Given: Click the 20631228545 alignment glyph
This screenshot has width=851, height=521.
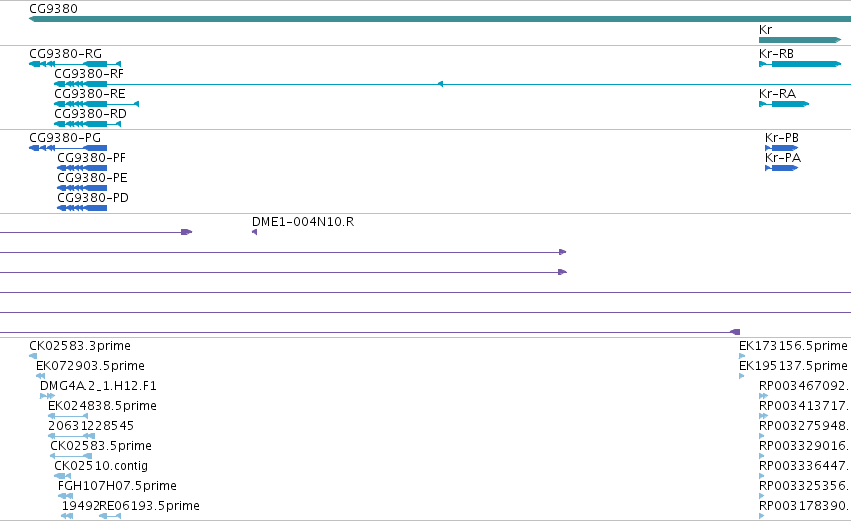Looking at the screenshot, I should (x=71, y=436).
